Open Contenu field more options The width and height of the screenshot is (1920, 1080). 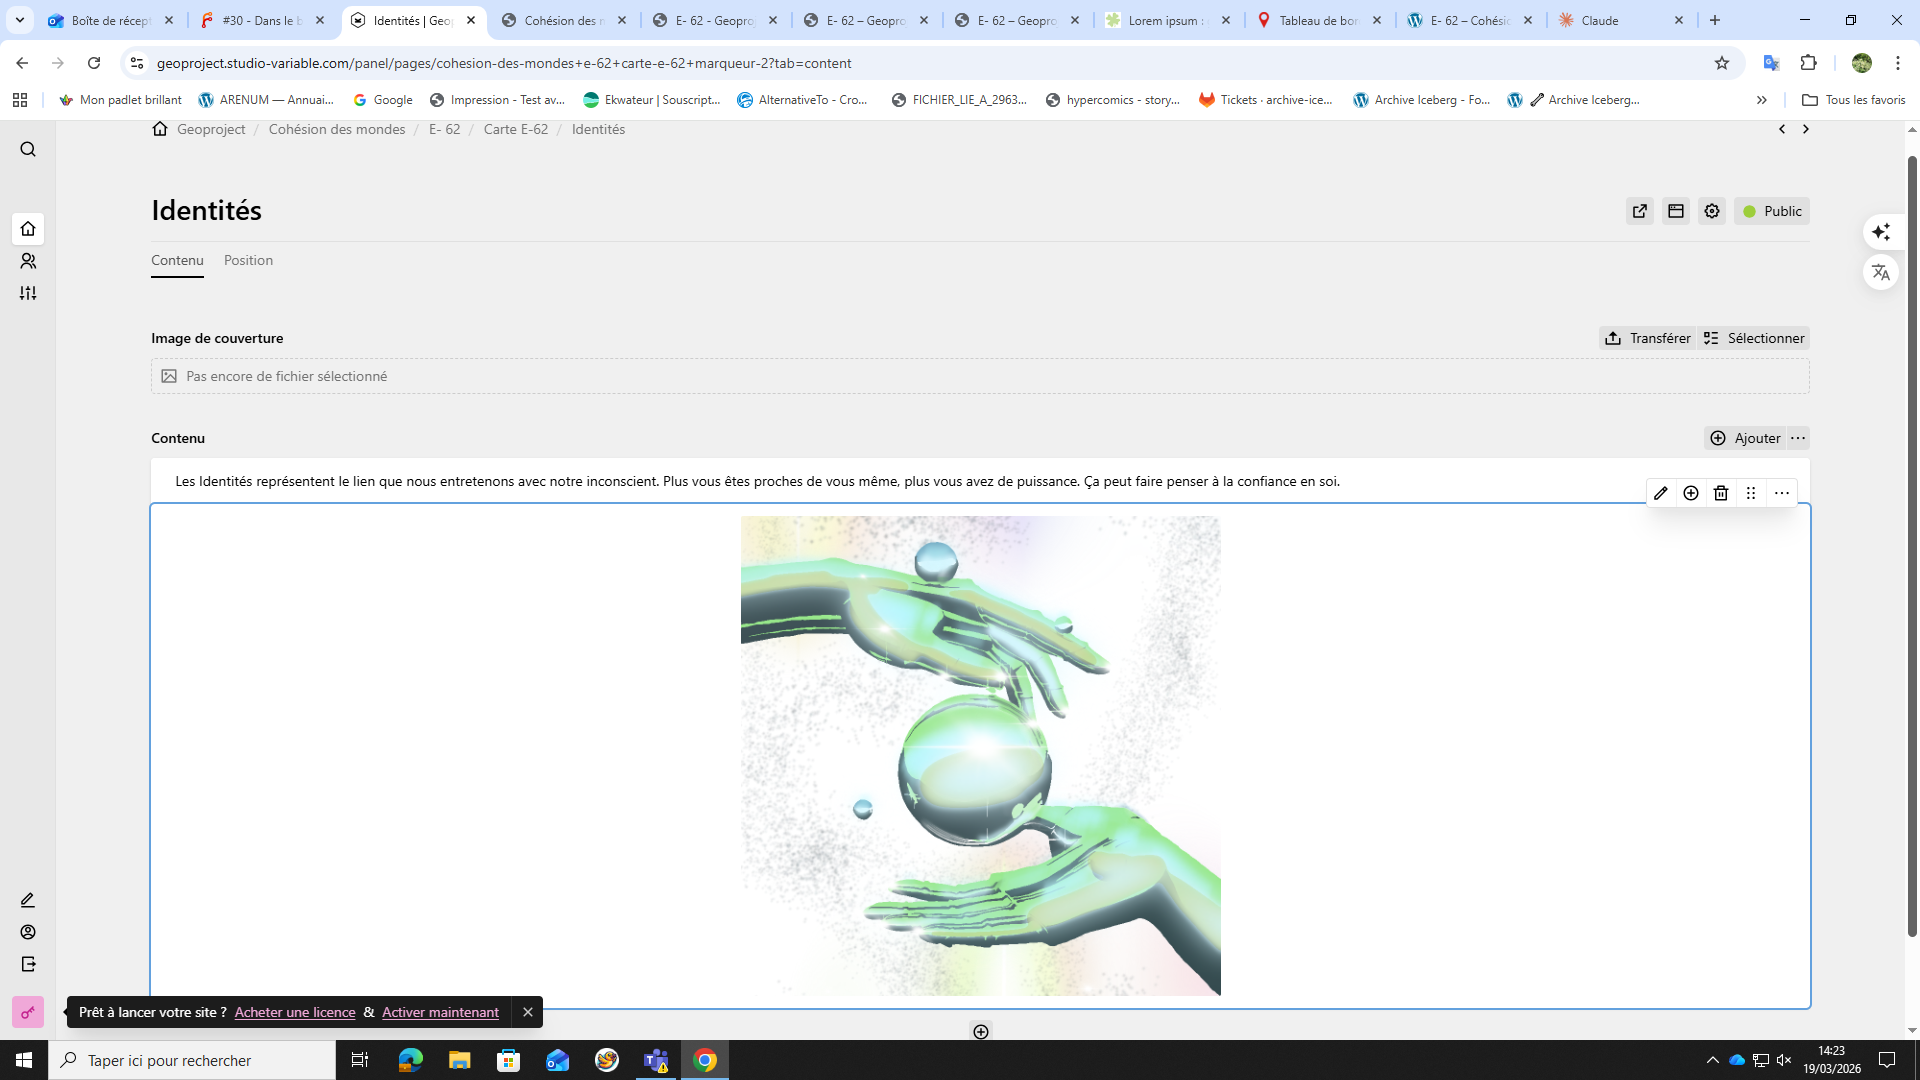point(1798,438)
